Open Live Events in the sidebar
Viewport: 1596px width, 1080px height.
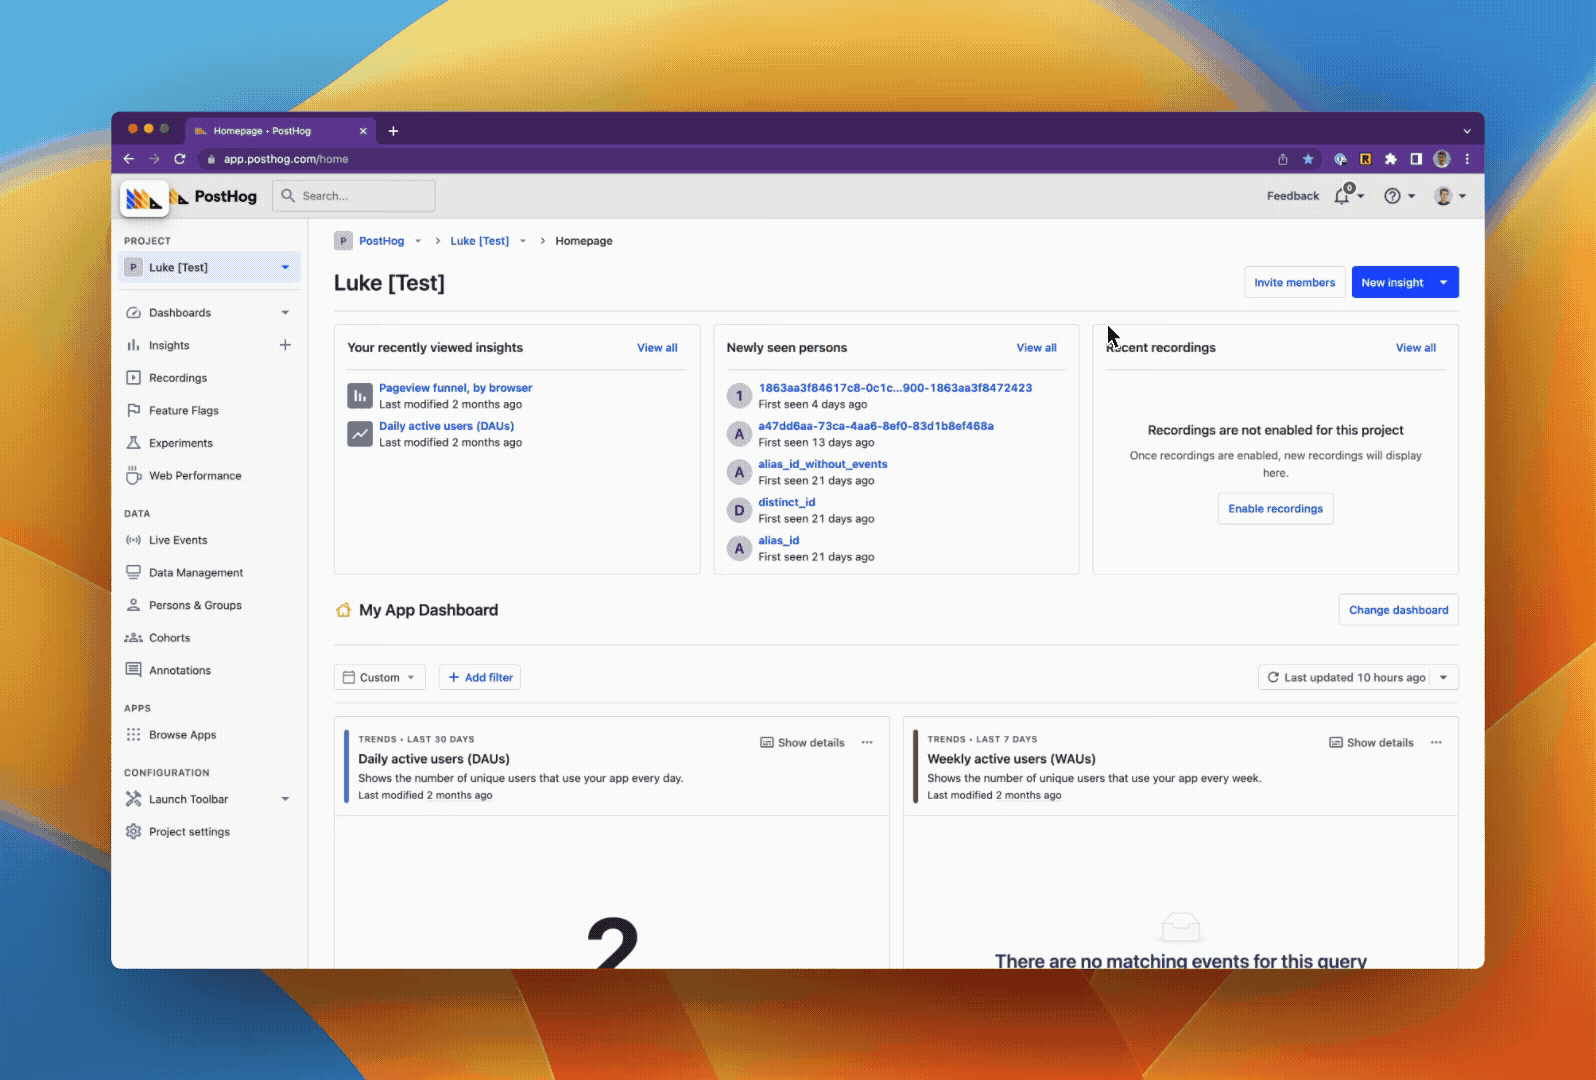click(x=177, y=540)
